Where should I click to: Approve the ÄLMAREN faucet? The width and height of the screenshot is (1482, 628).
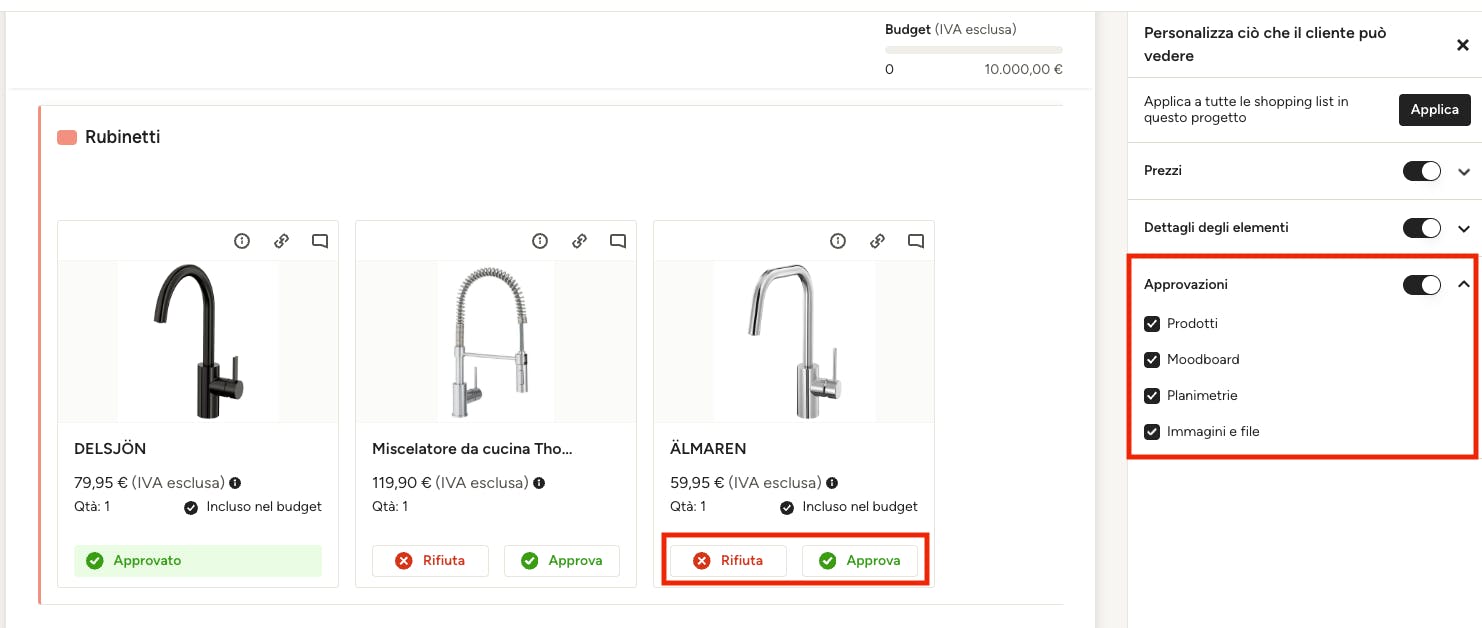pos(861,561)
